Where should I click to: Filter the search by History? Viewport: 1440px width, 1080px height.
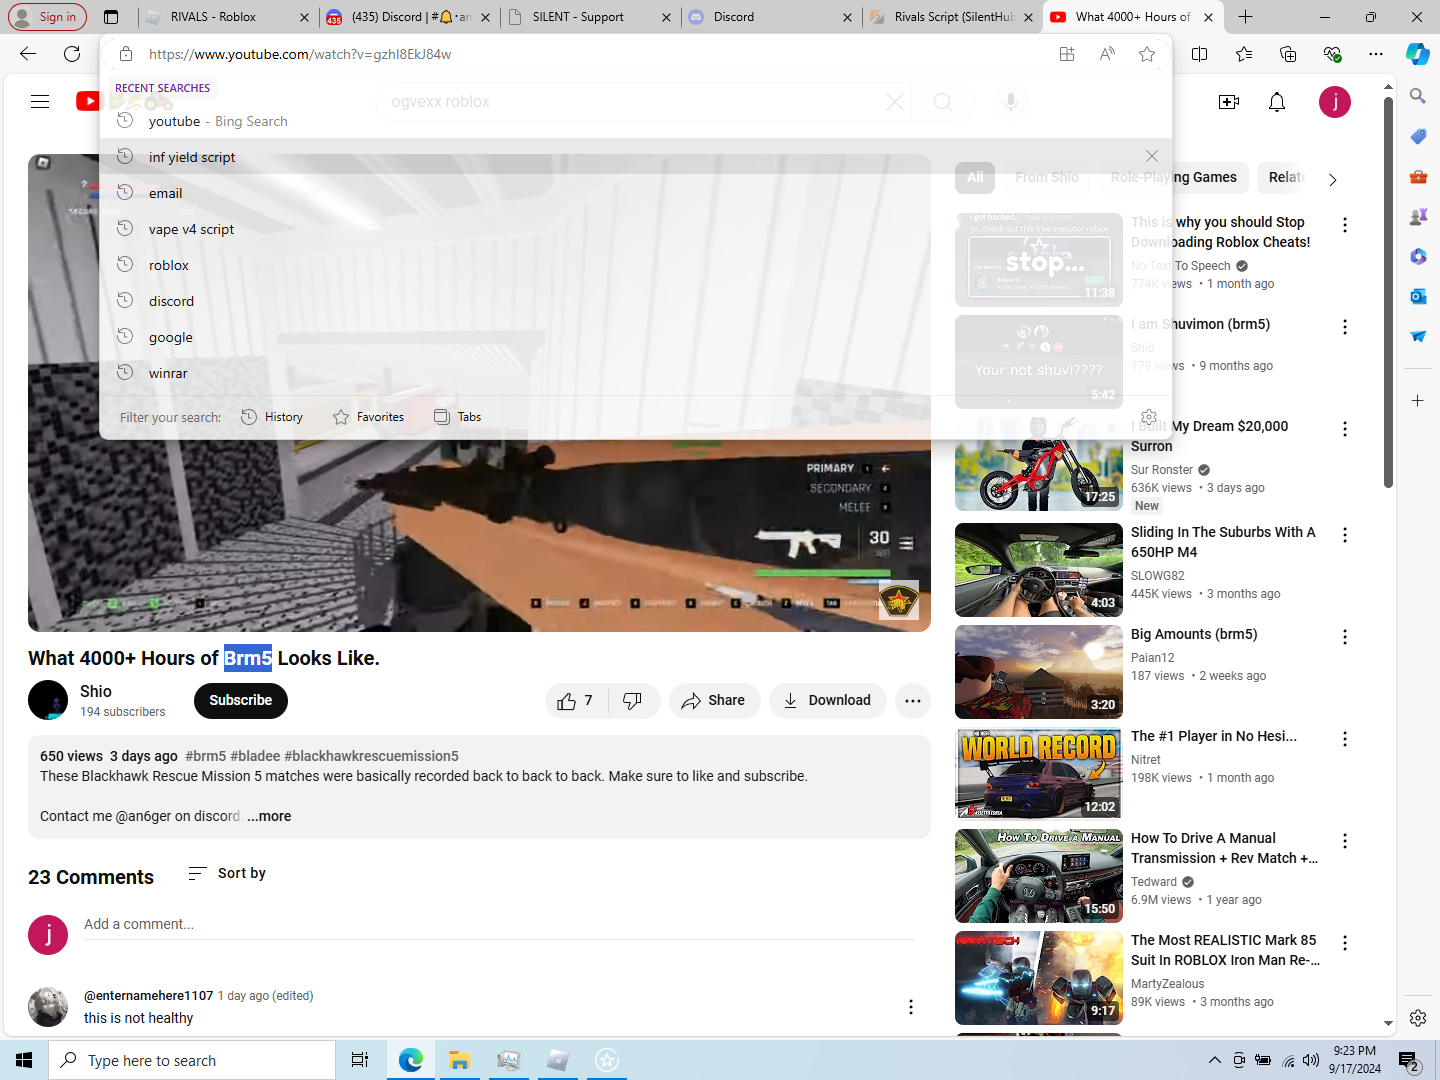[272, 417]
